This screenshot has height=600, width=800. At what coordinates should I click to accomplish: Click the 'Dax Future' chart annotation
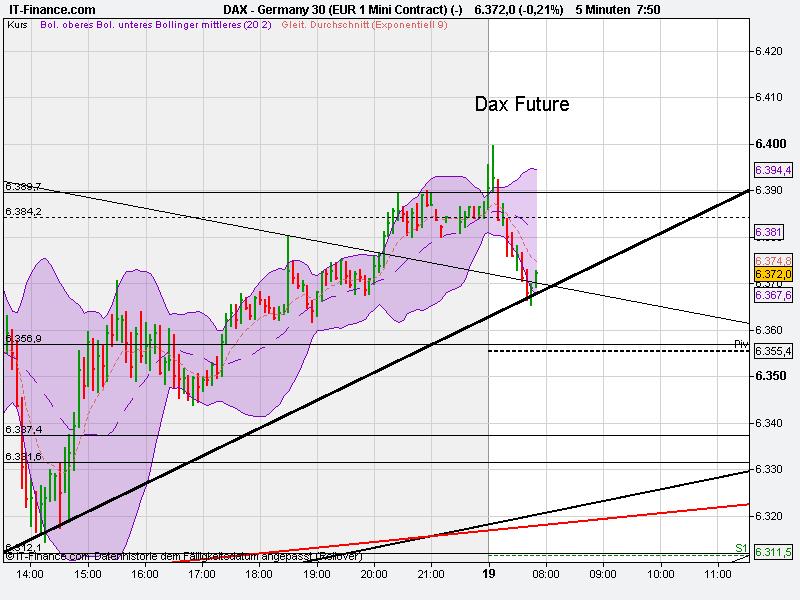click(x=521, y=103)
